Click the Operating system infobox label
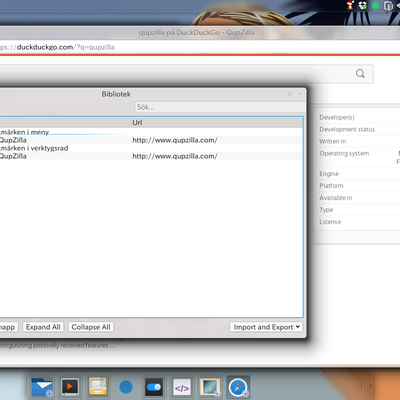The height and width of the screenshot is (400, 400). point(344,153)
